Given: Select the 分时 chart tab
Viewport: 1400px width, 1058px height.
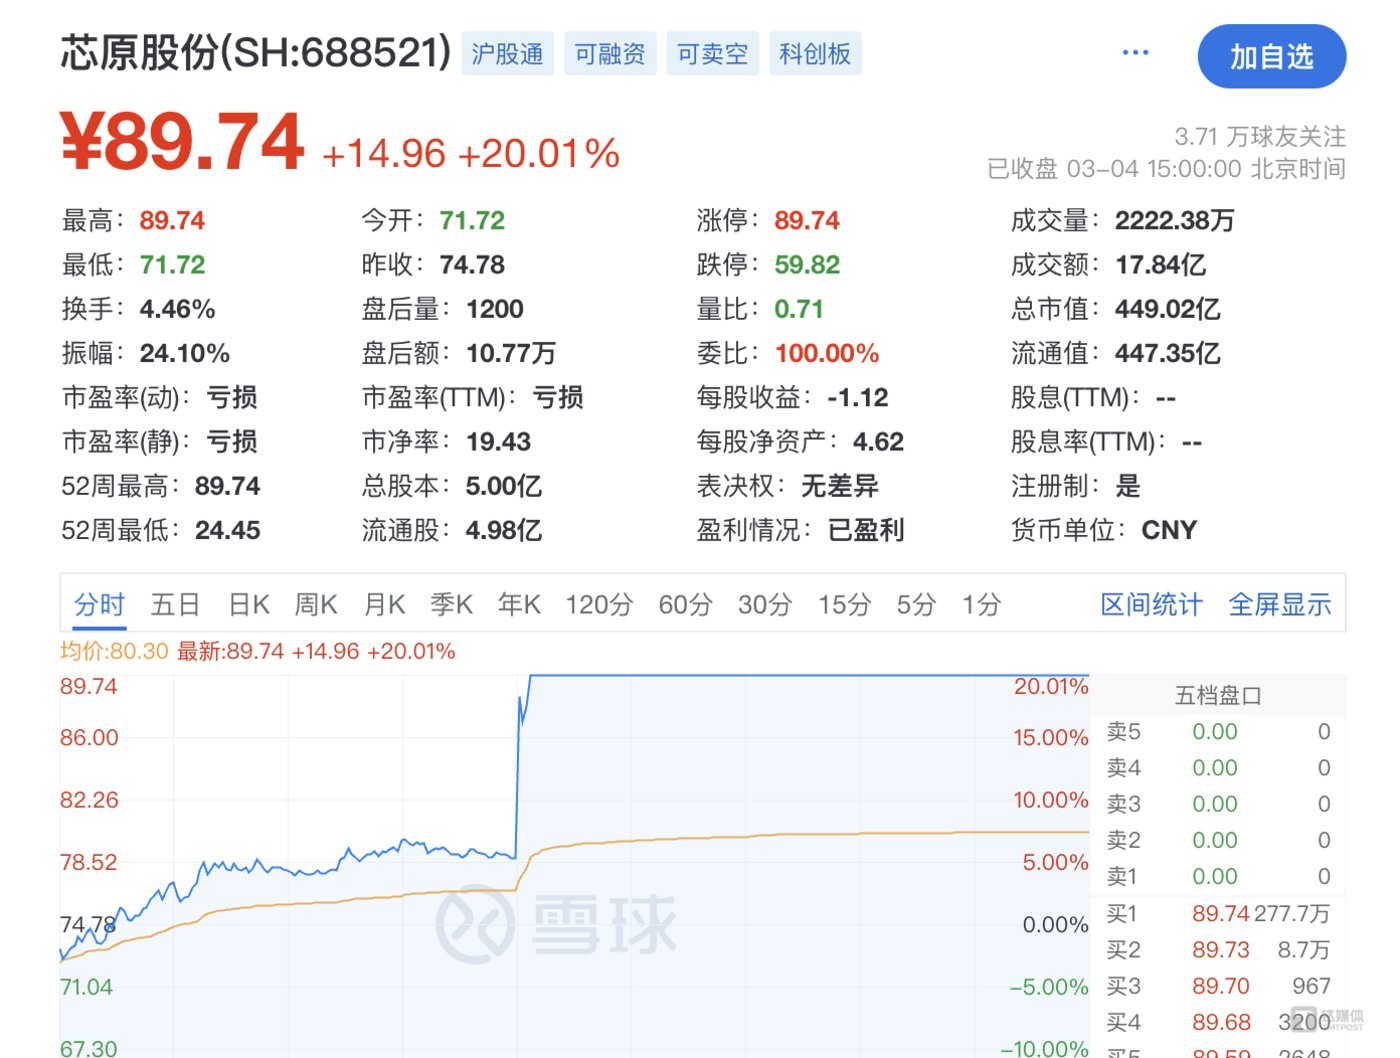Looking at the screenshot, I should pyautogui.click(x=99, y=605).
